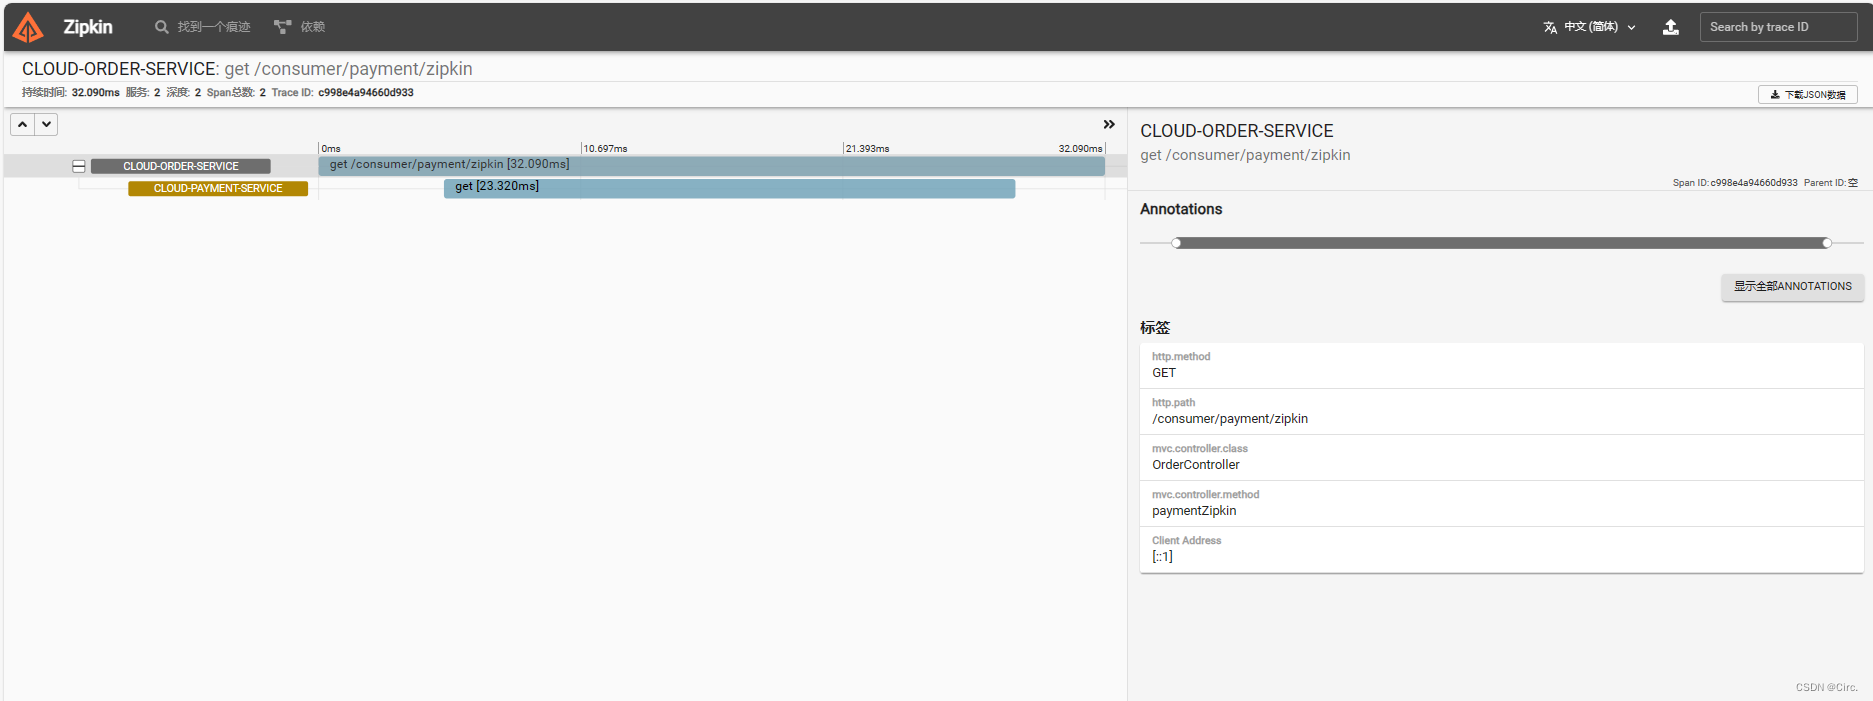Click the Zipkin logo icon
1873x701 pixels.
pyautogui.click(x=28, y=27)
